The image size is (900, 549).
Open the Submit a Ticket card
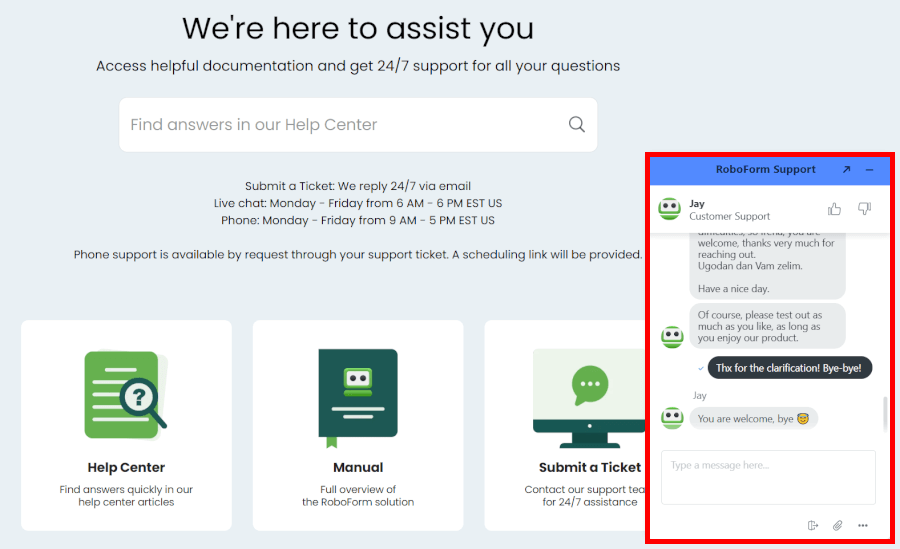[565, 425]
